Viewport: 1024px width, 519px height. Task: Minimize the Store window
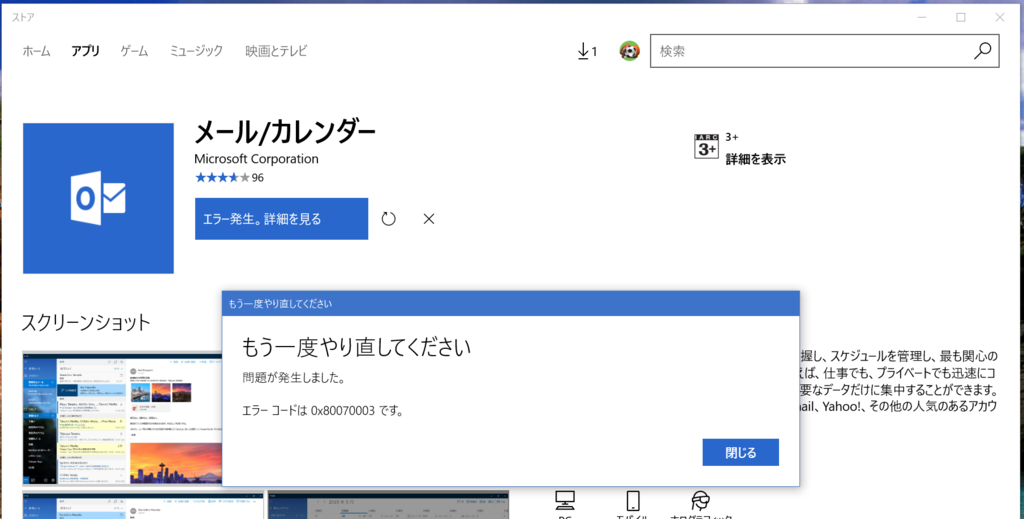click(921, 18)
